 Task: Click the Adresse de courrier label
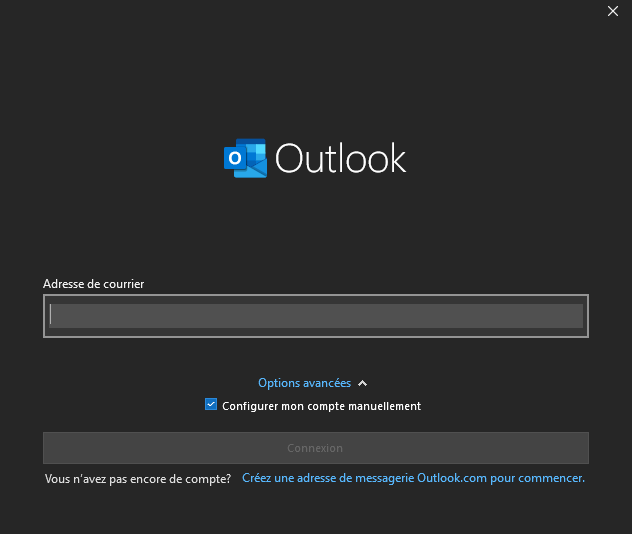[x=94, y=284]
